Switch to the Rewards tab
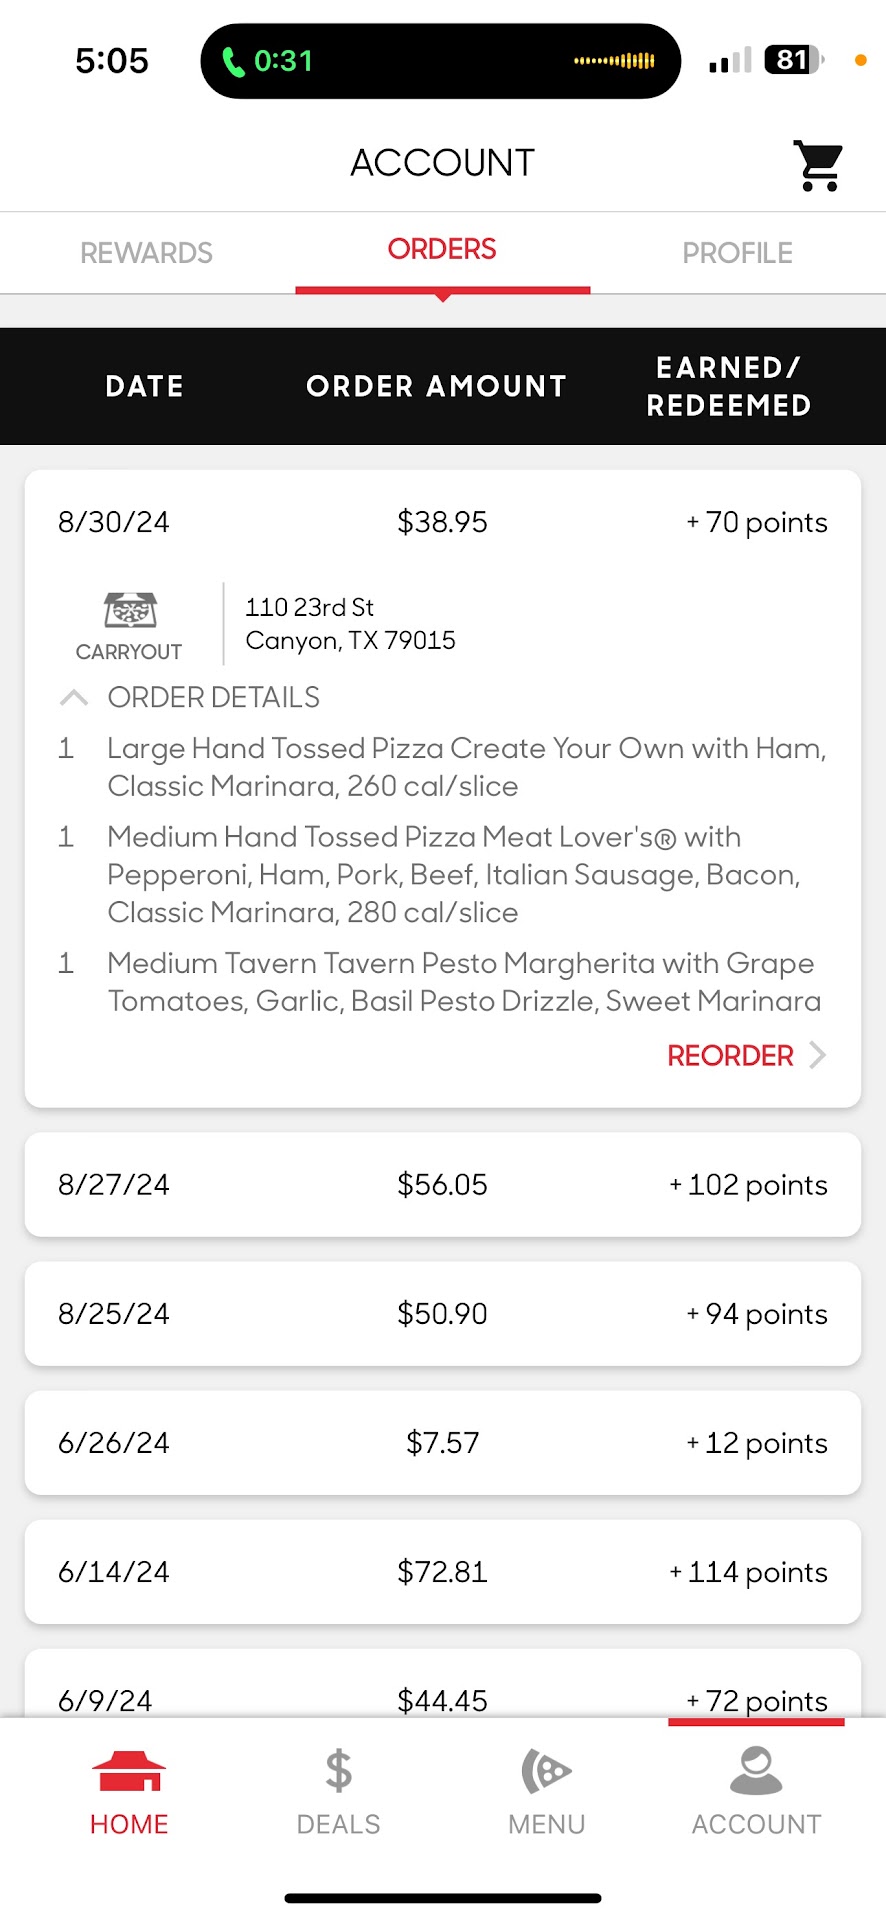Screen dimensions: 886x1920 click(146, 253)
